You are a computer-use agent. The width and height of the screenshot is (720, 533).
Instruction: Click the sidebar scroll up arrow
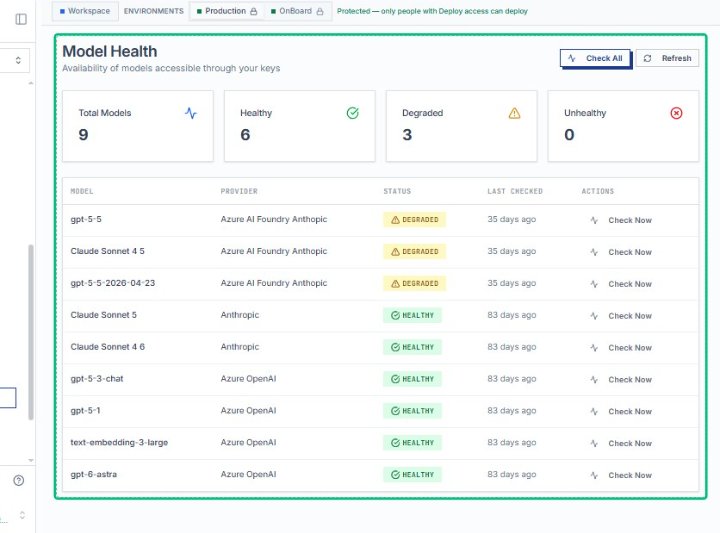pos(31,84)
